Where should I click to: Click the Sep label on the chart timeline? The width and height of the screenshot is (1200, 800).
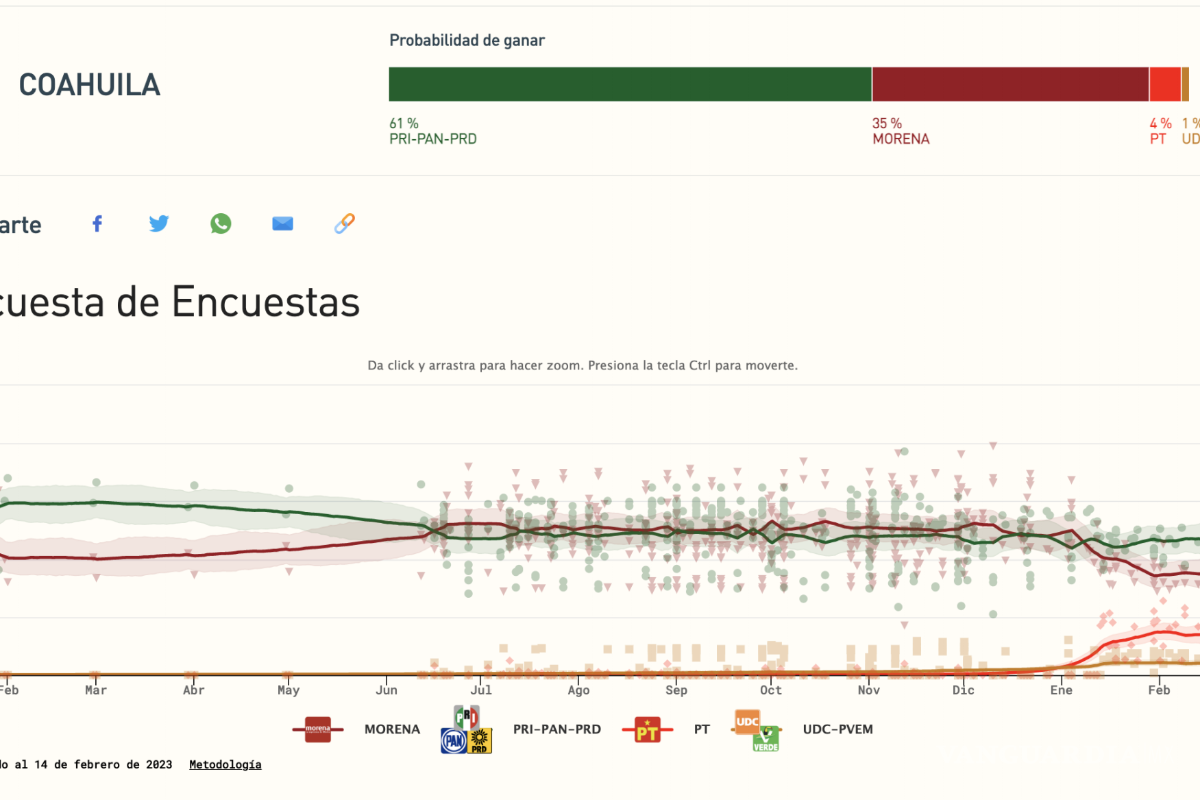click(676, 690)
